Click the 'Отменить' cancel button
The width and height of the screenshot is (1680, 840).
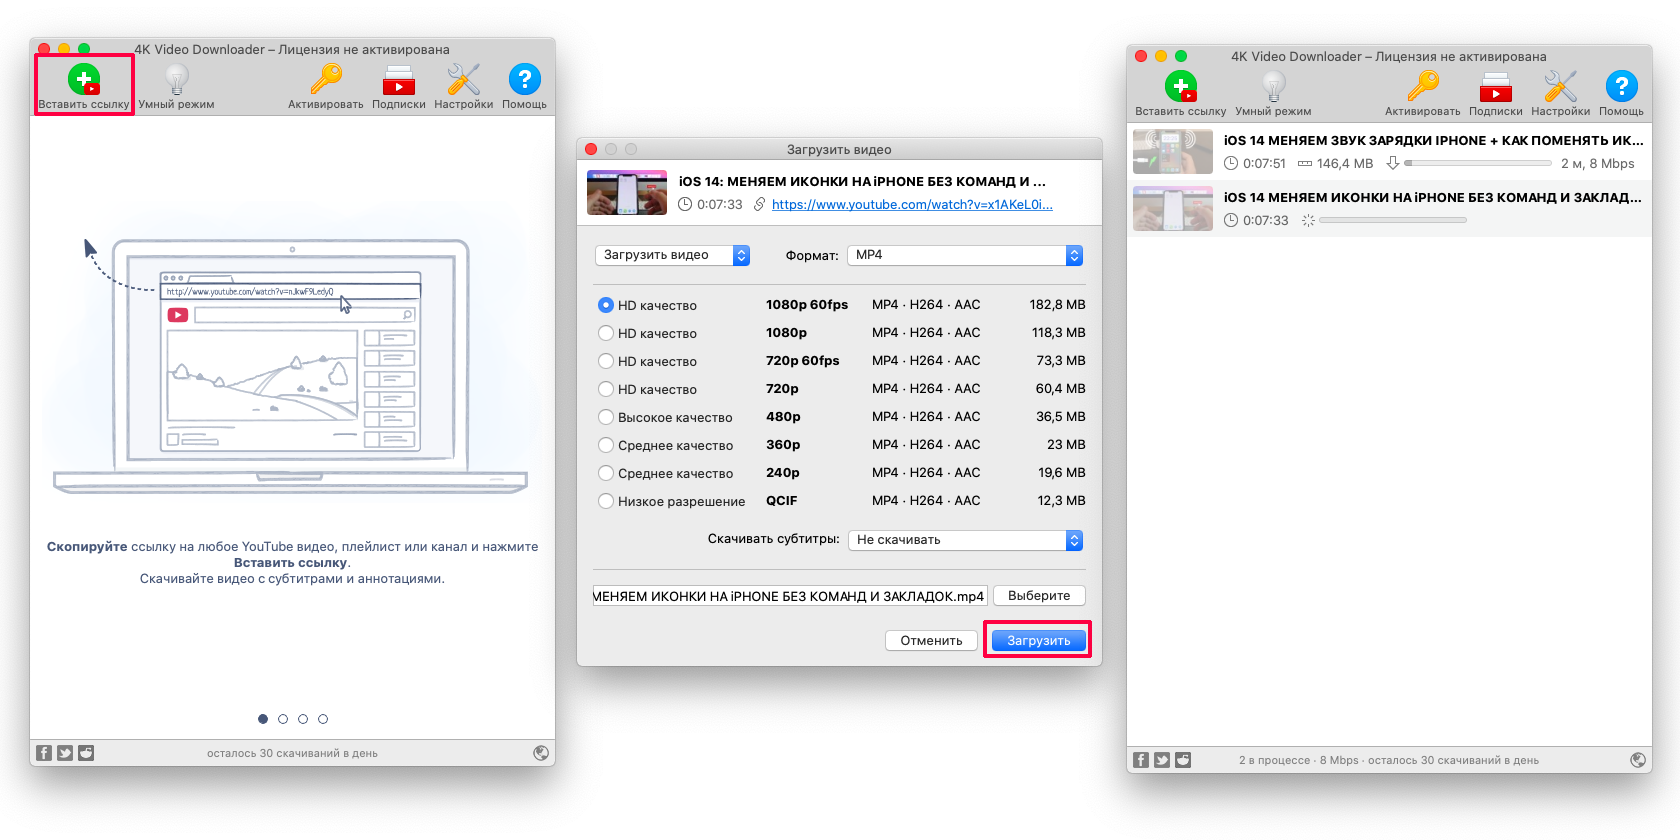(931, 640)
